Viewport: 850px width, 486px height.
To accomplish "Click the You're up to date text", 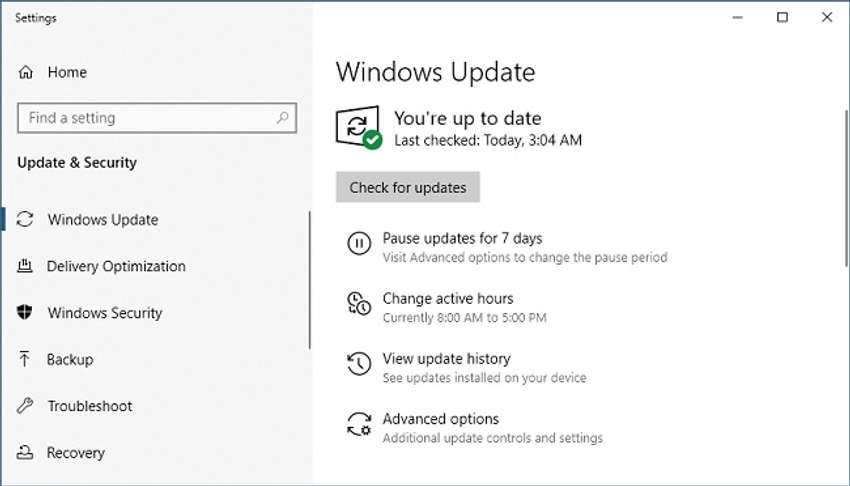I will tap(468, 118).
